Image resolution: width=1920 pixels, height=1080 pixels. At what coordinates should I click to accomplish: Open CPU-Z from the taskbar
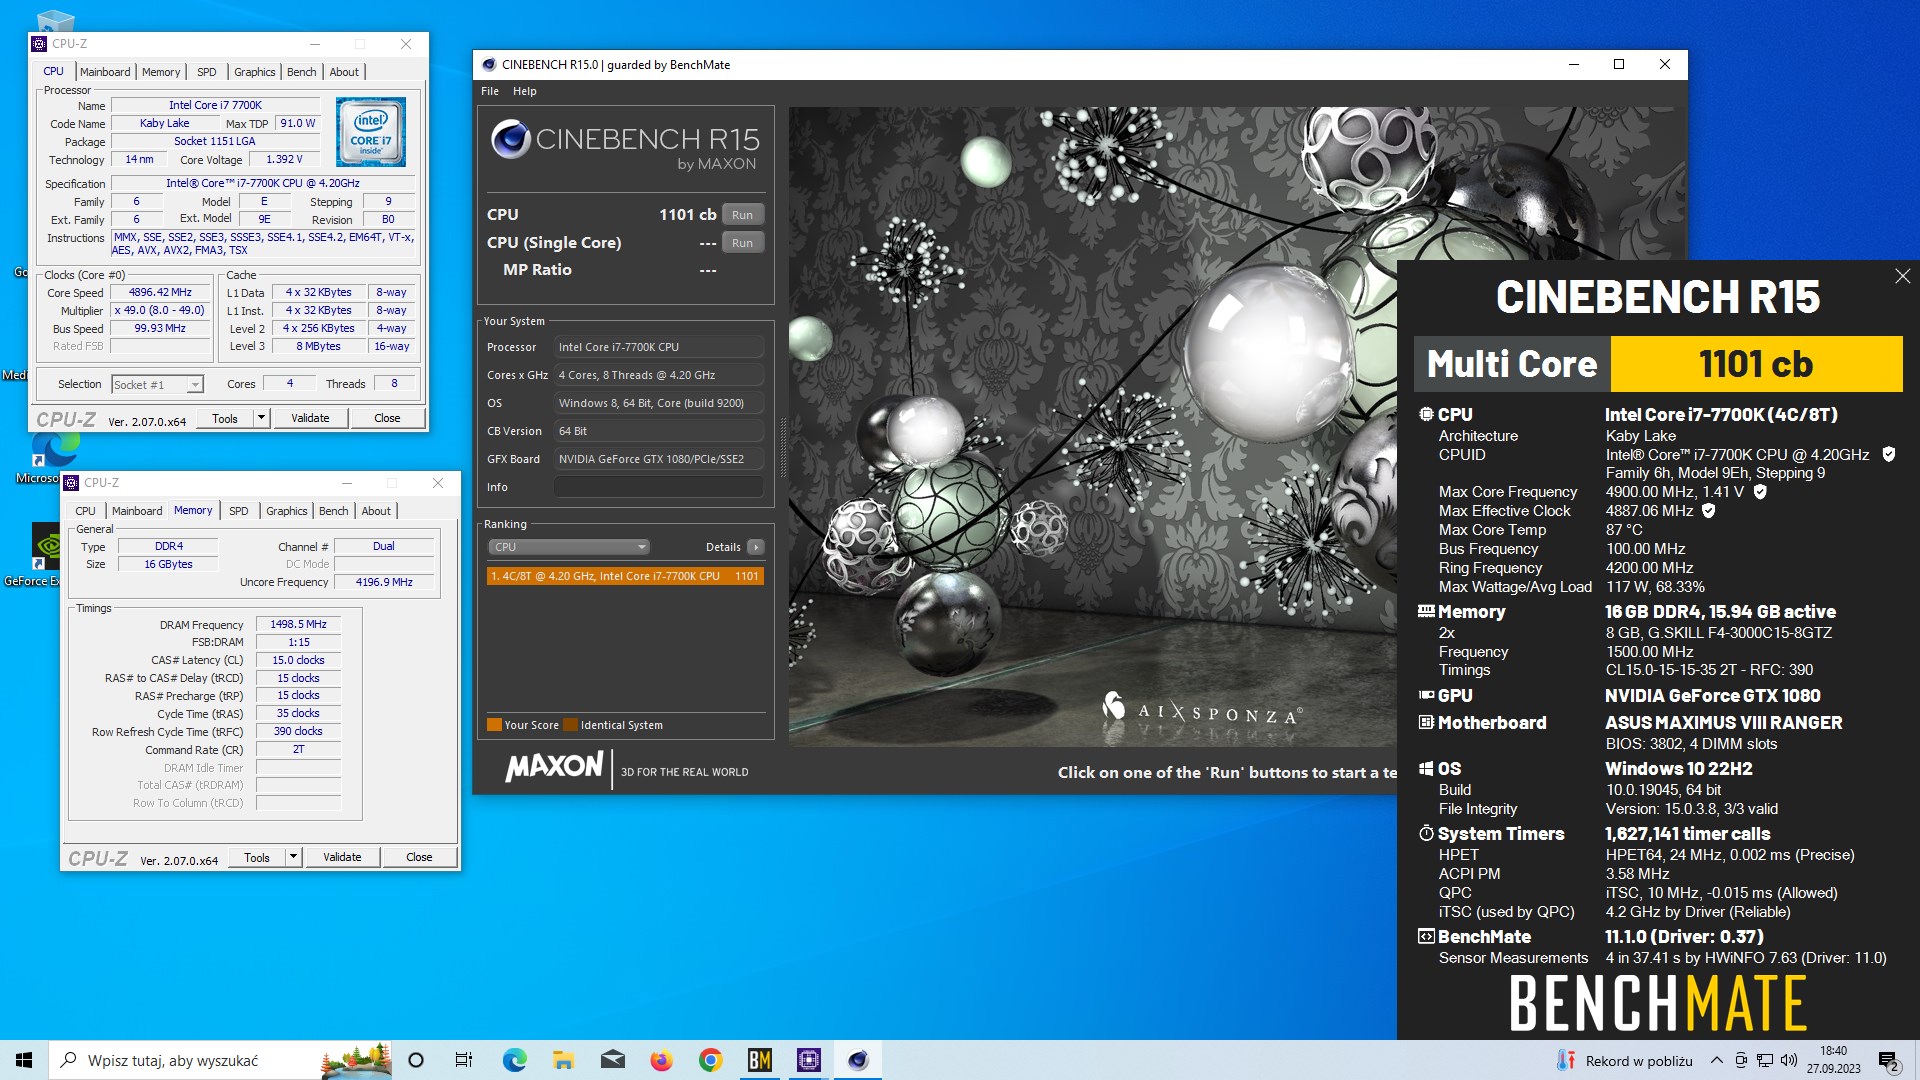tap(809, 1060)
